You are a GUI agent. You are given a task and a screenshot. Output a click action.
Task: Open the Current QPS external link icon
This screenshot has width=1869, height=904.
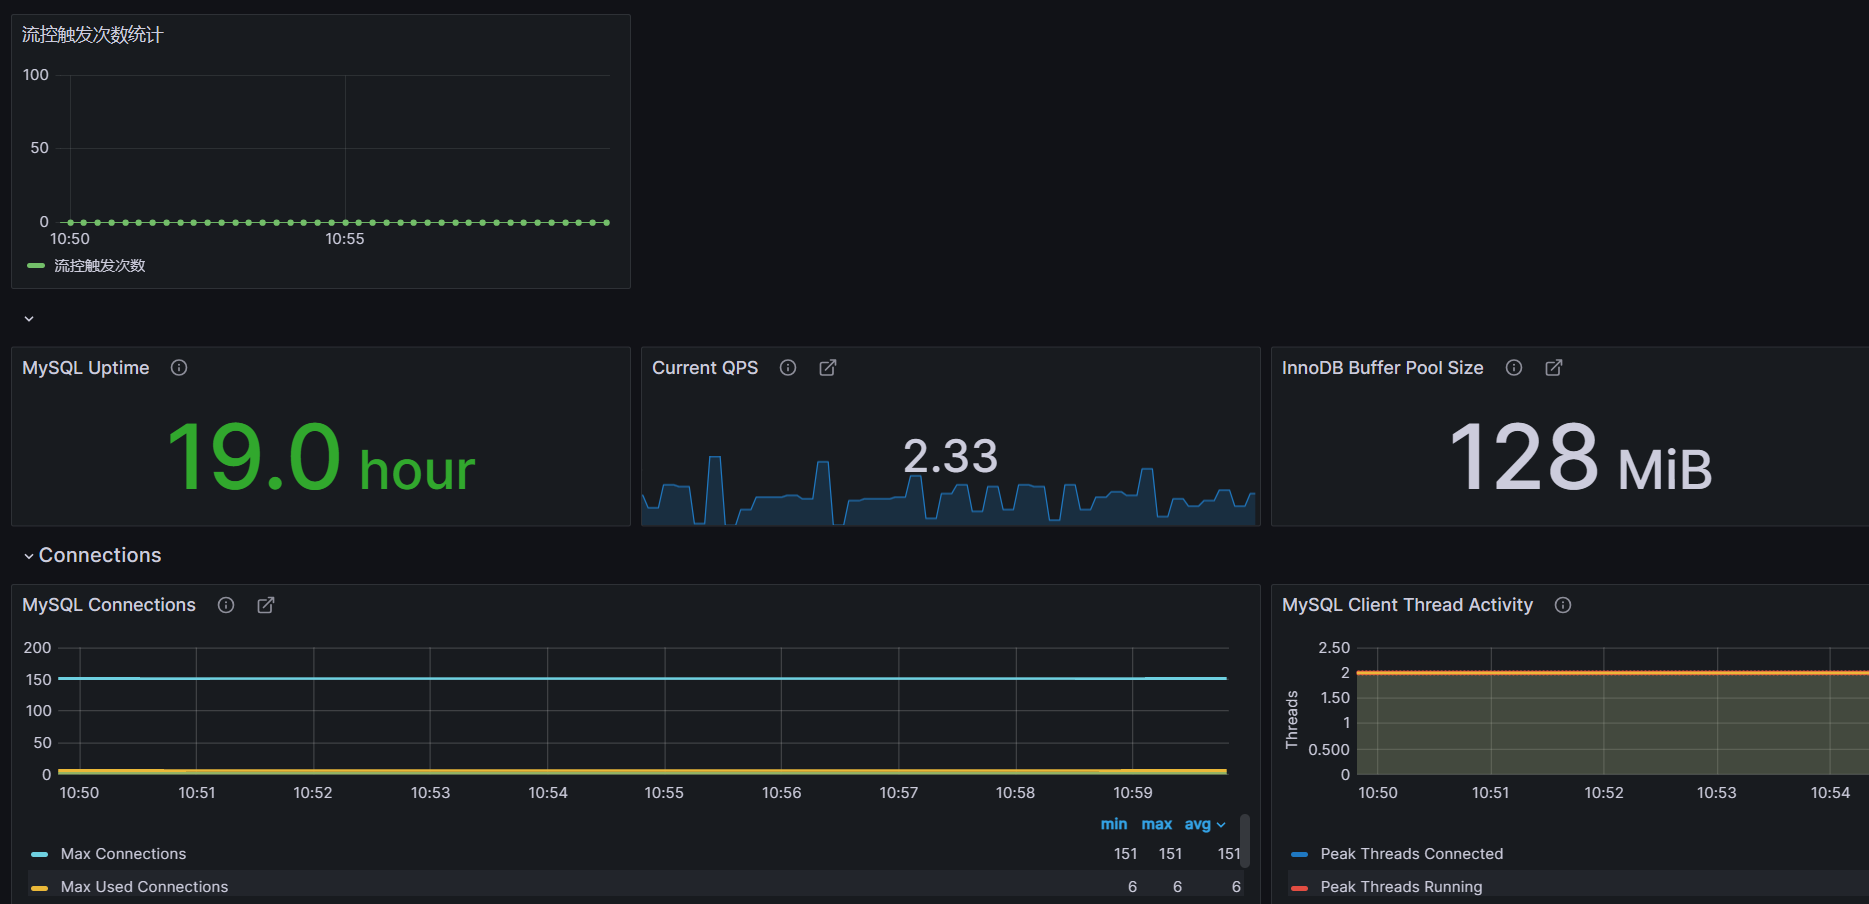click(828, 368)
